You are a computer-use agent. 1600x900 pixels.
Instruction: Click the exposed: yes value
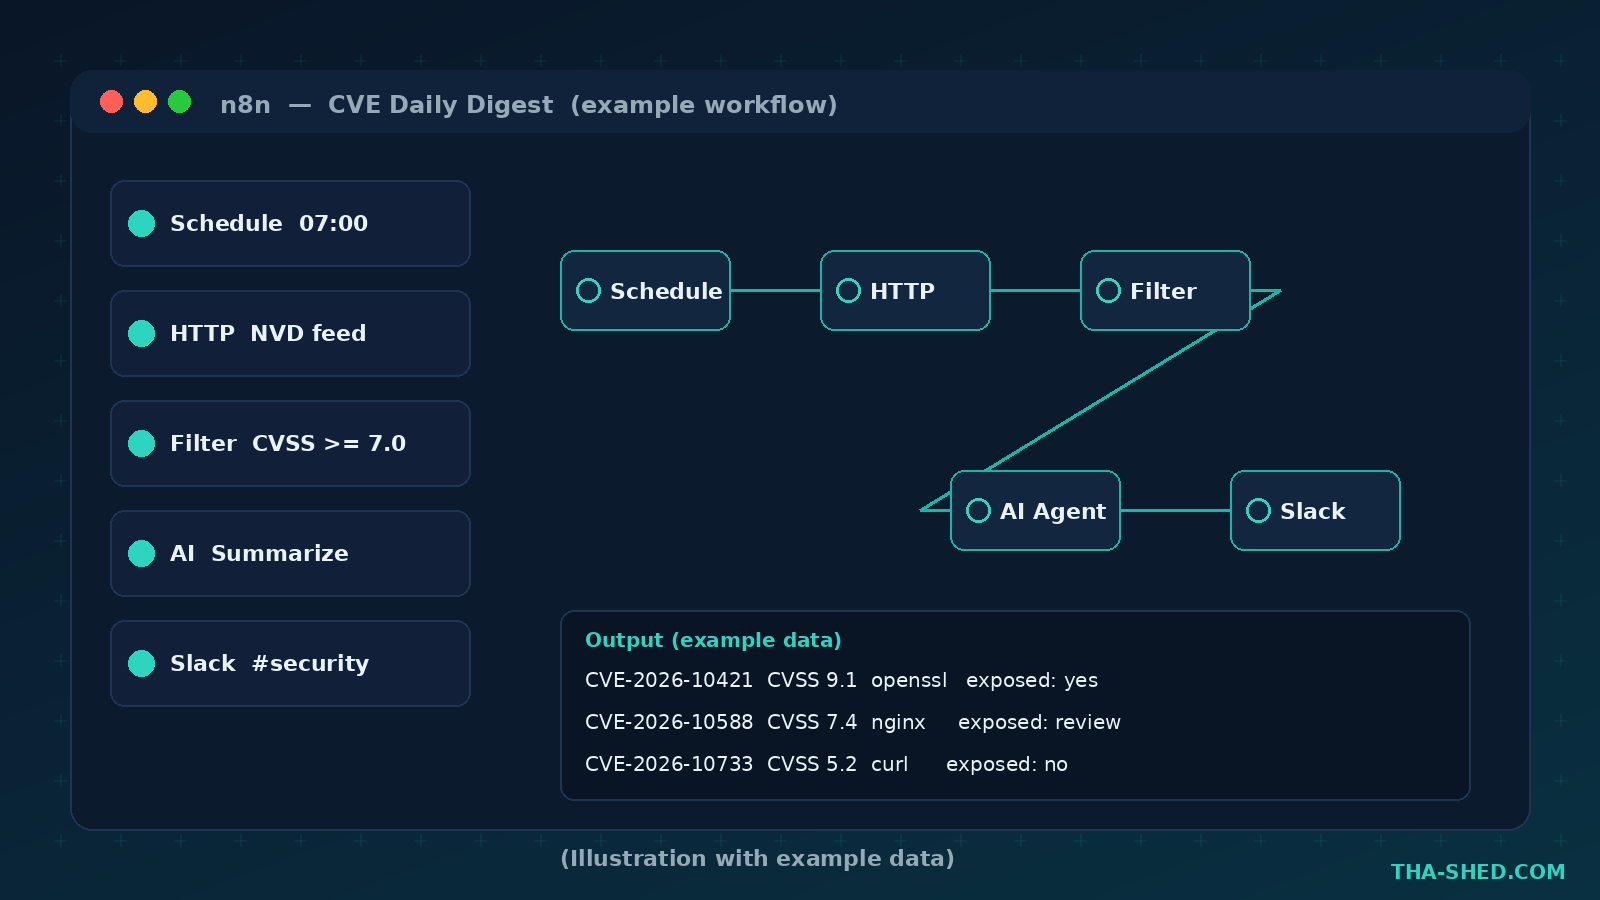[1032, 680]
